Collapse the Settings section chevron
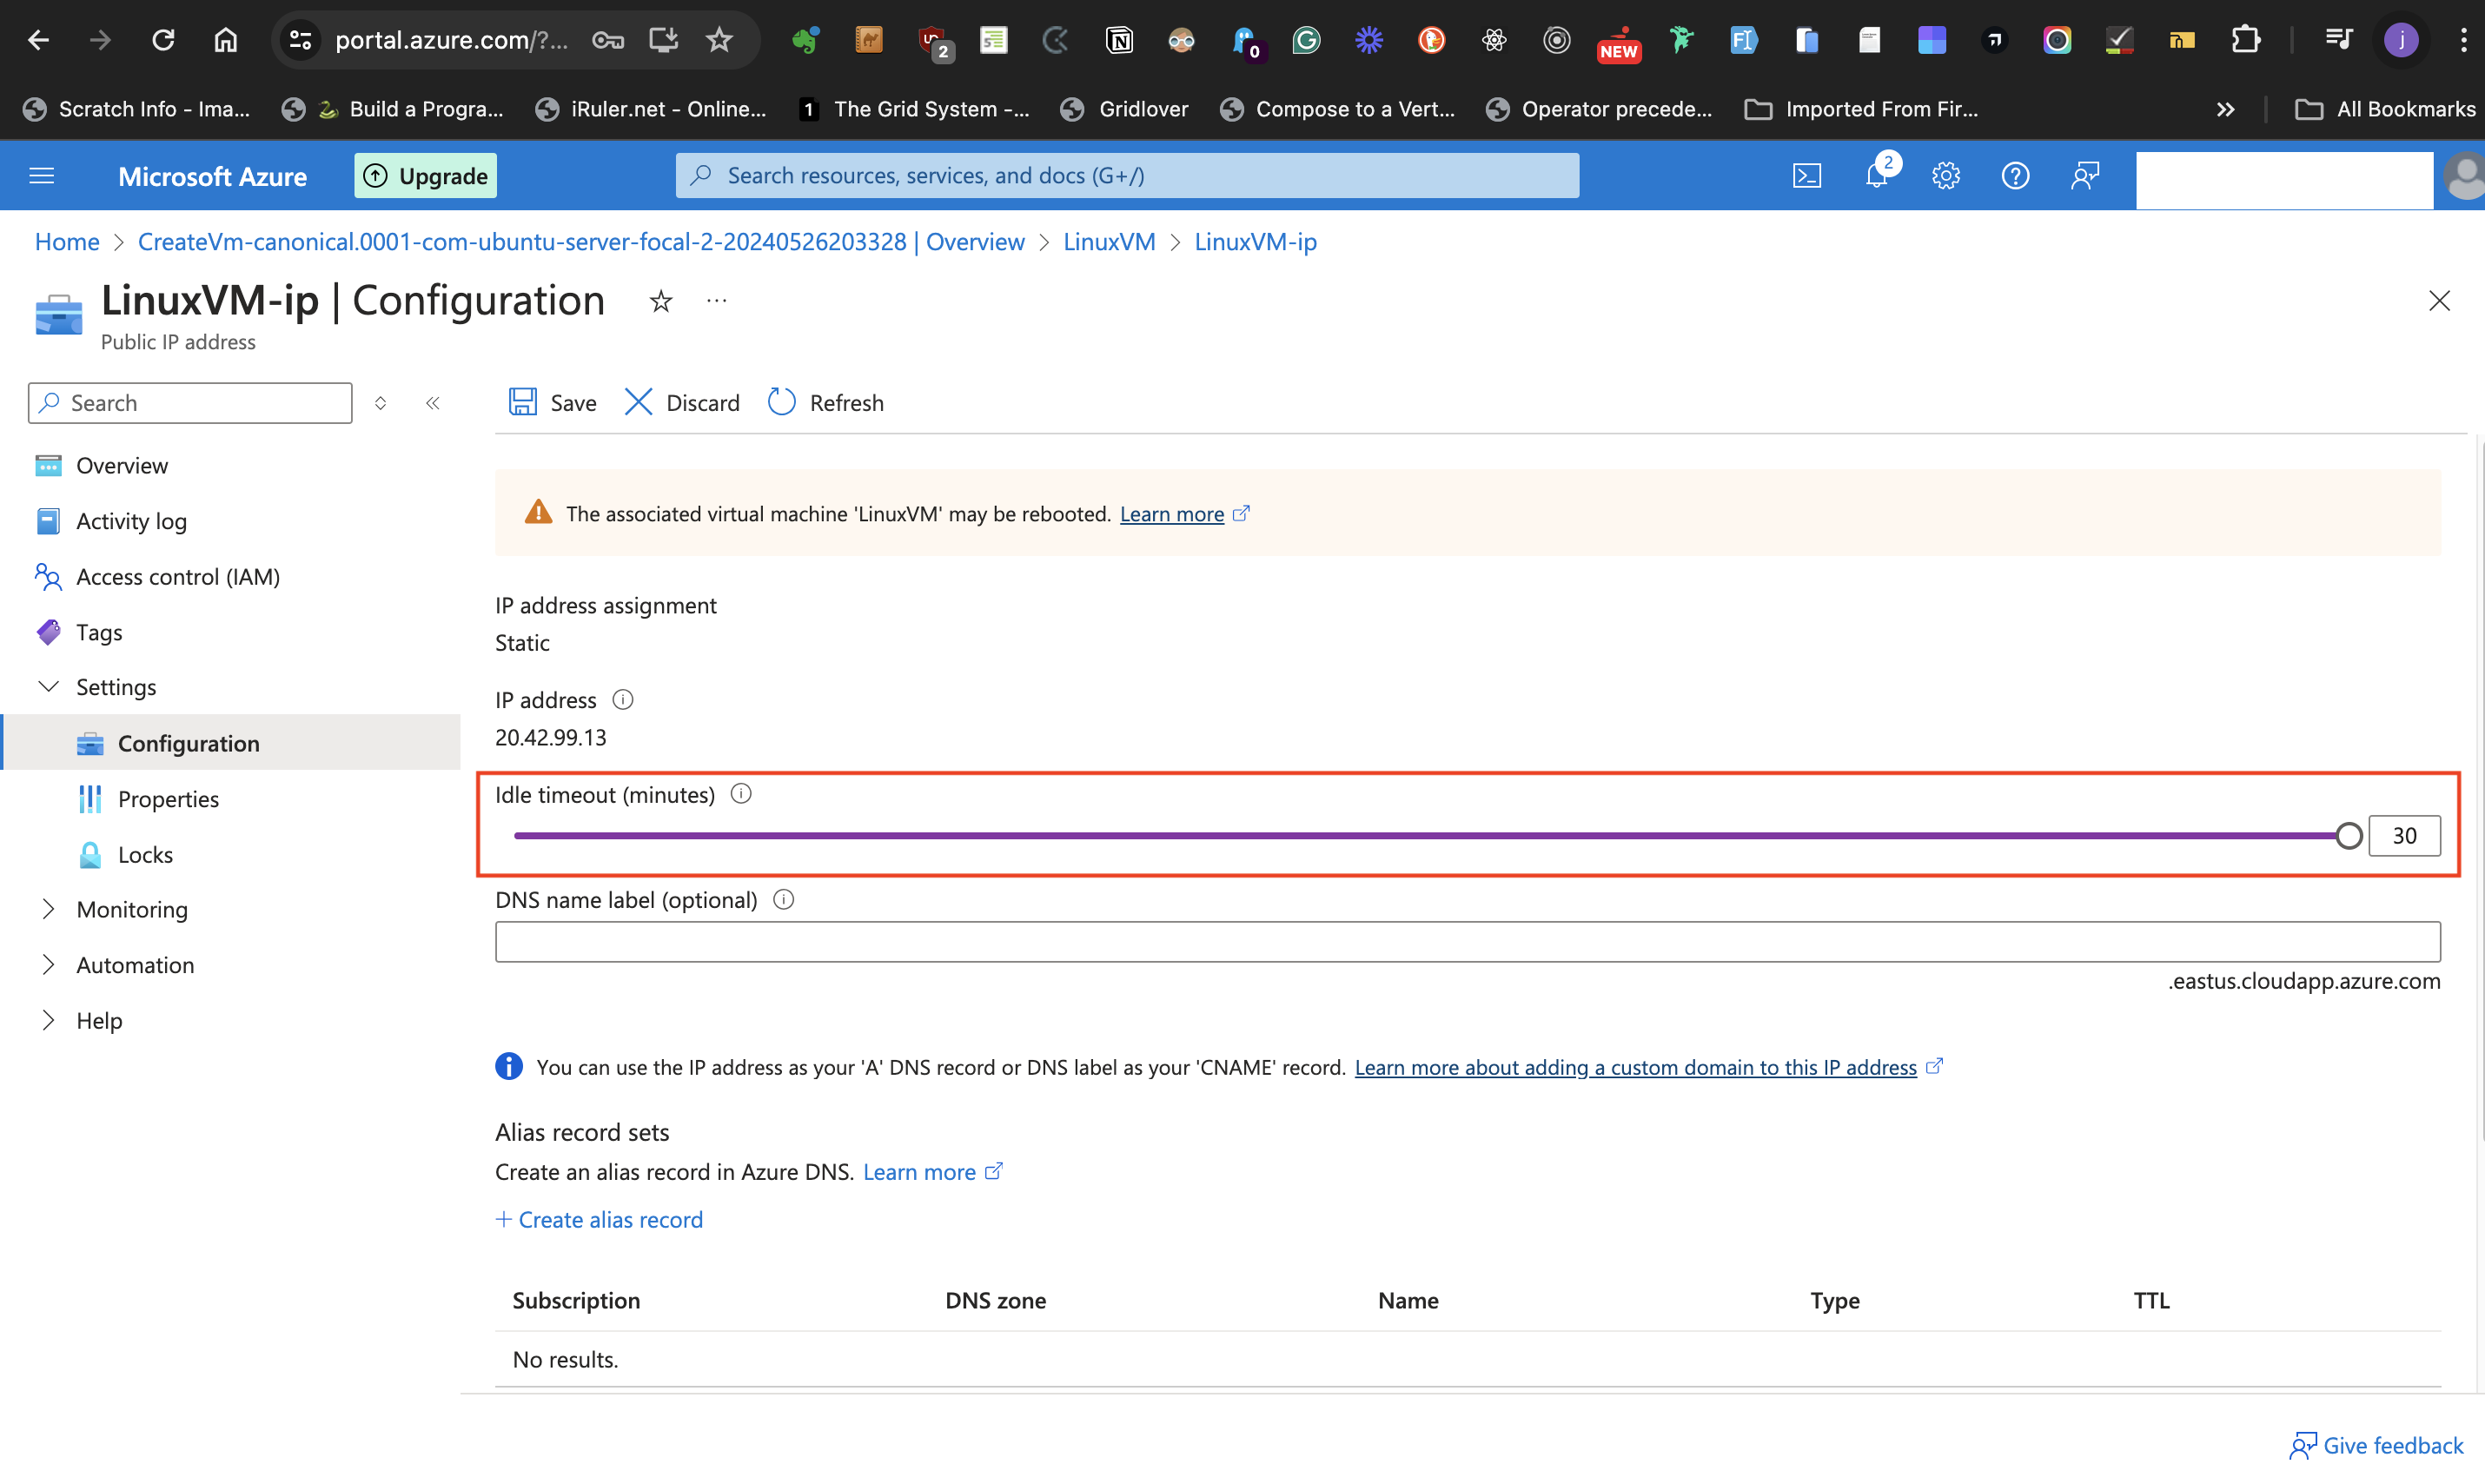 [x=49, y=686]
